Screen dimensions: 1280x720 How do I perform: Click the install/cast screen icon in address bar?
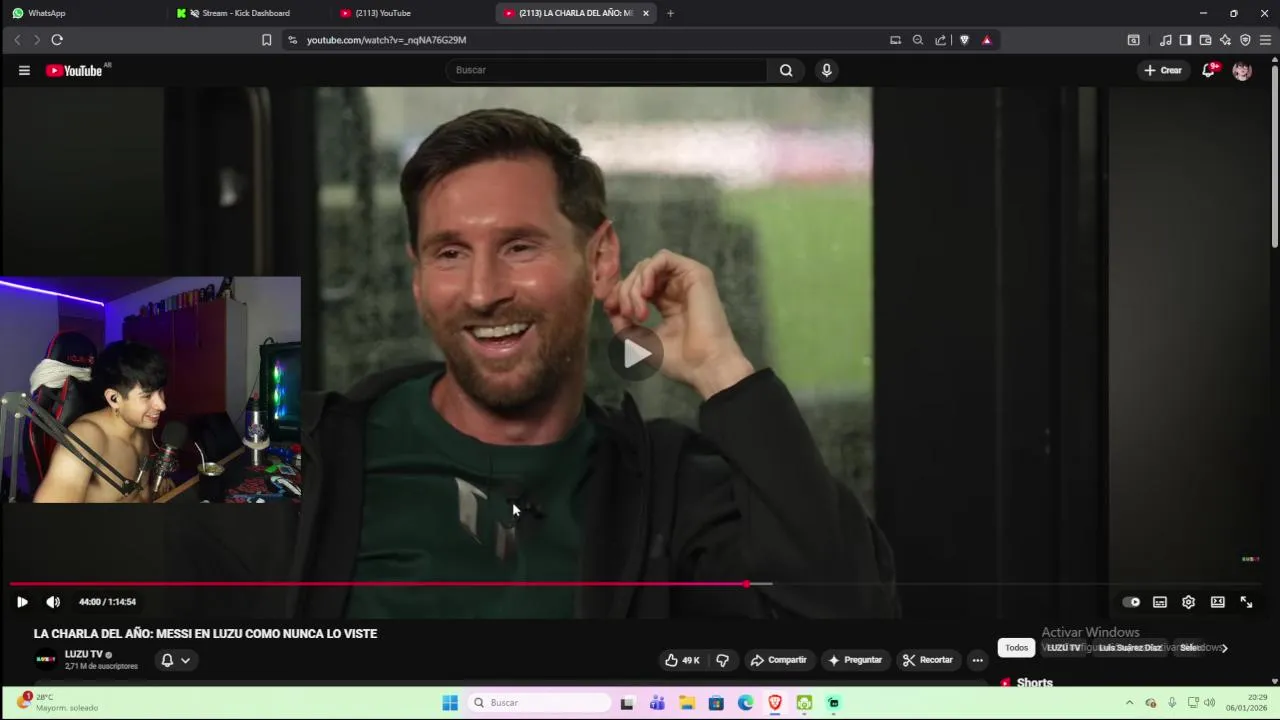pyautogui.click(x=895, y=40)
